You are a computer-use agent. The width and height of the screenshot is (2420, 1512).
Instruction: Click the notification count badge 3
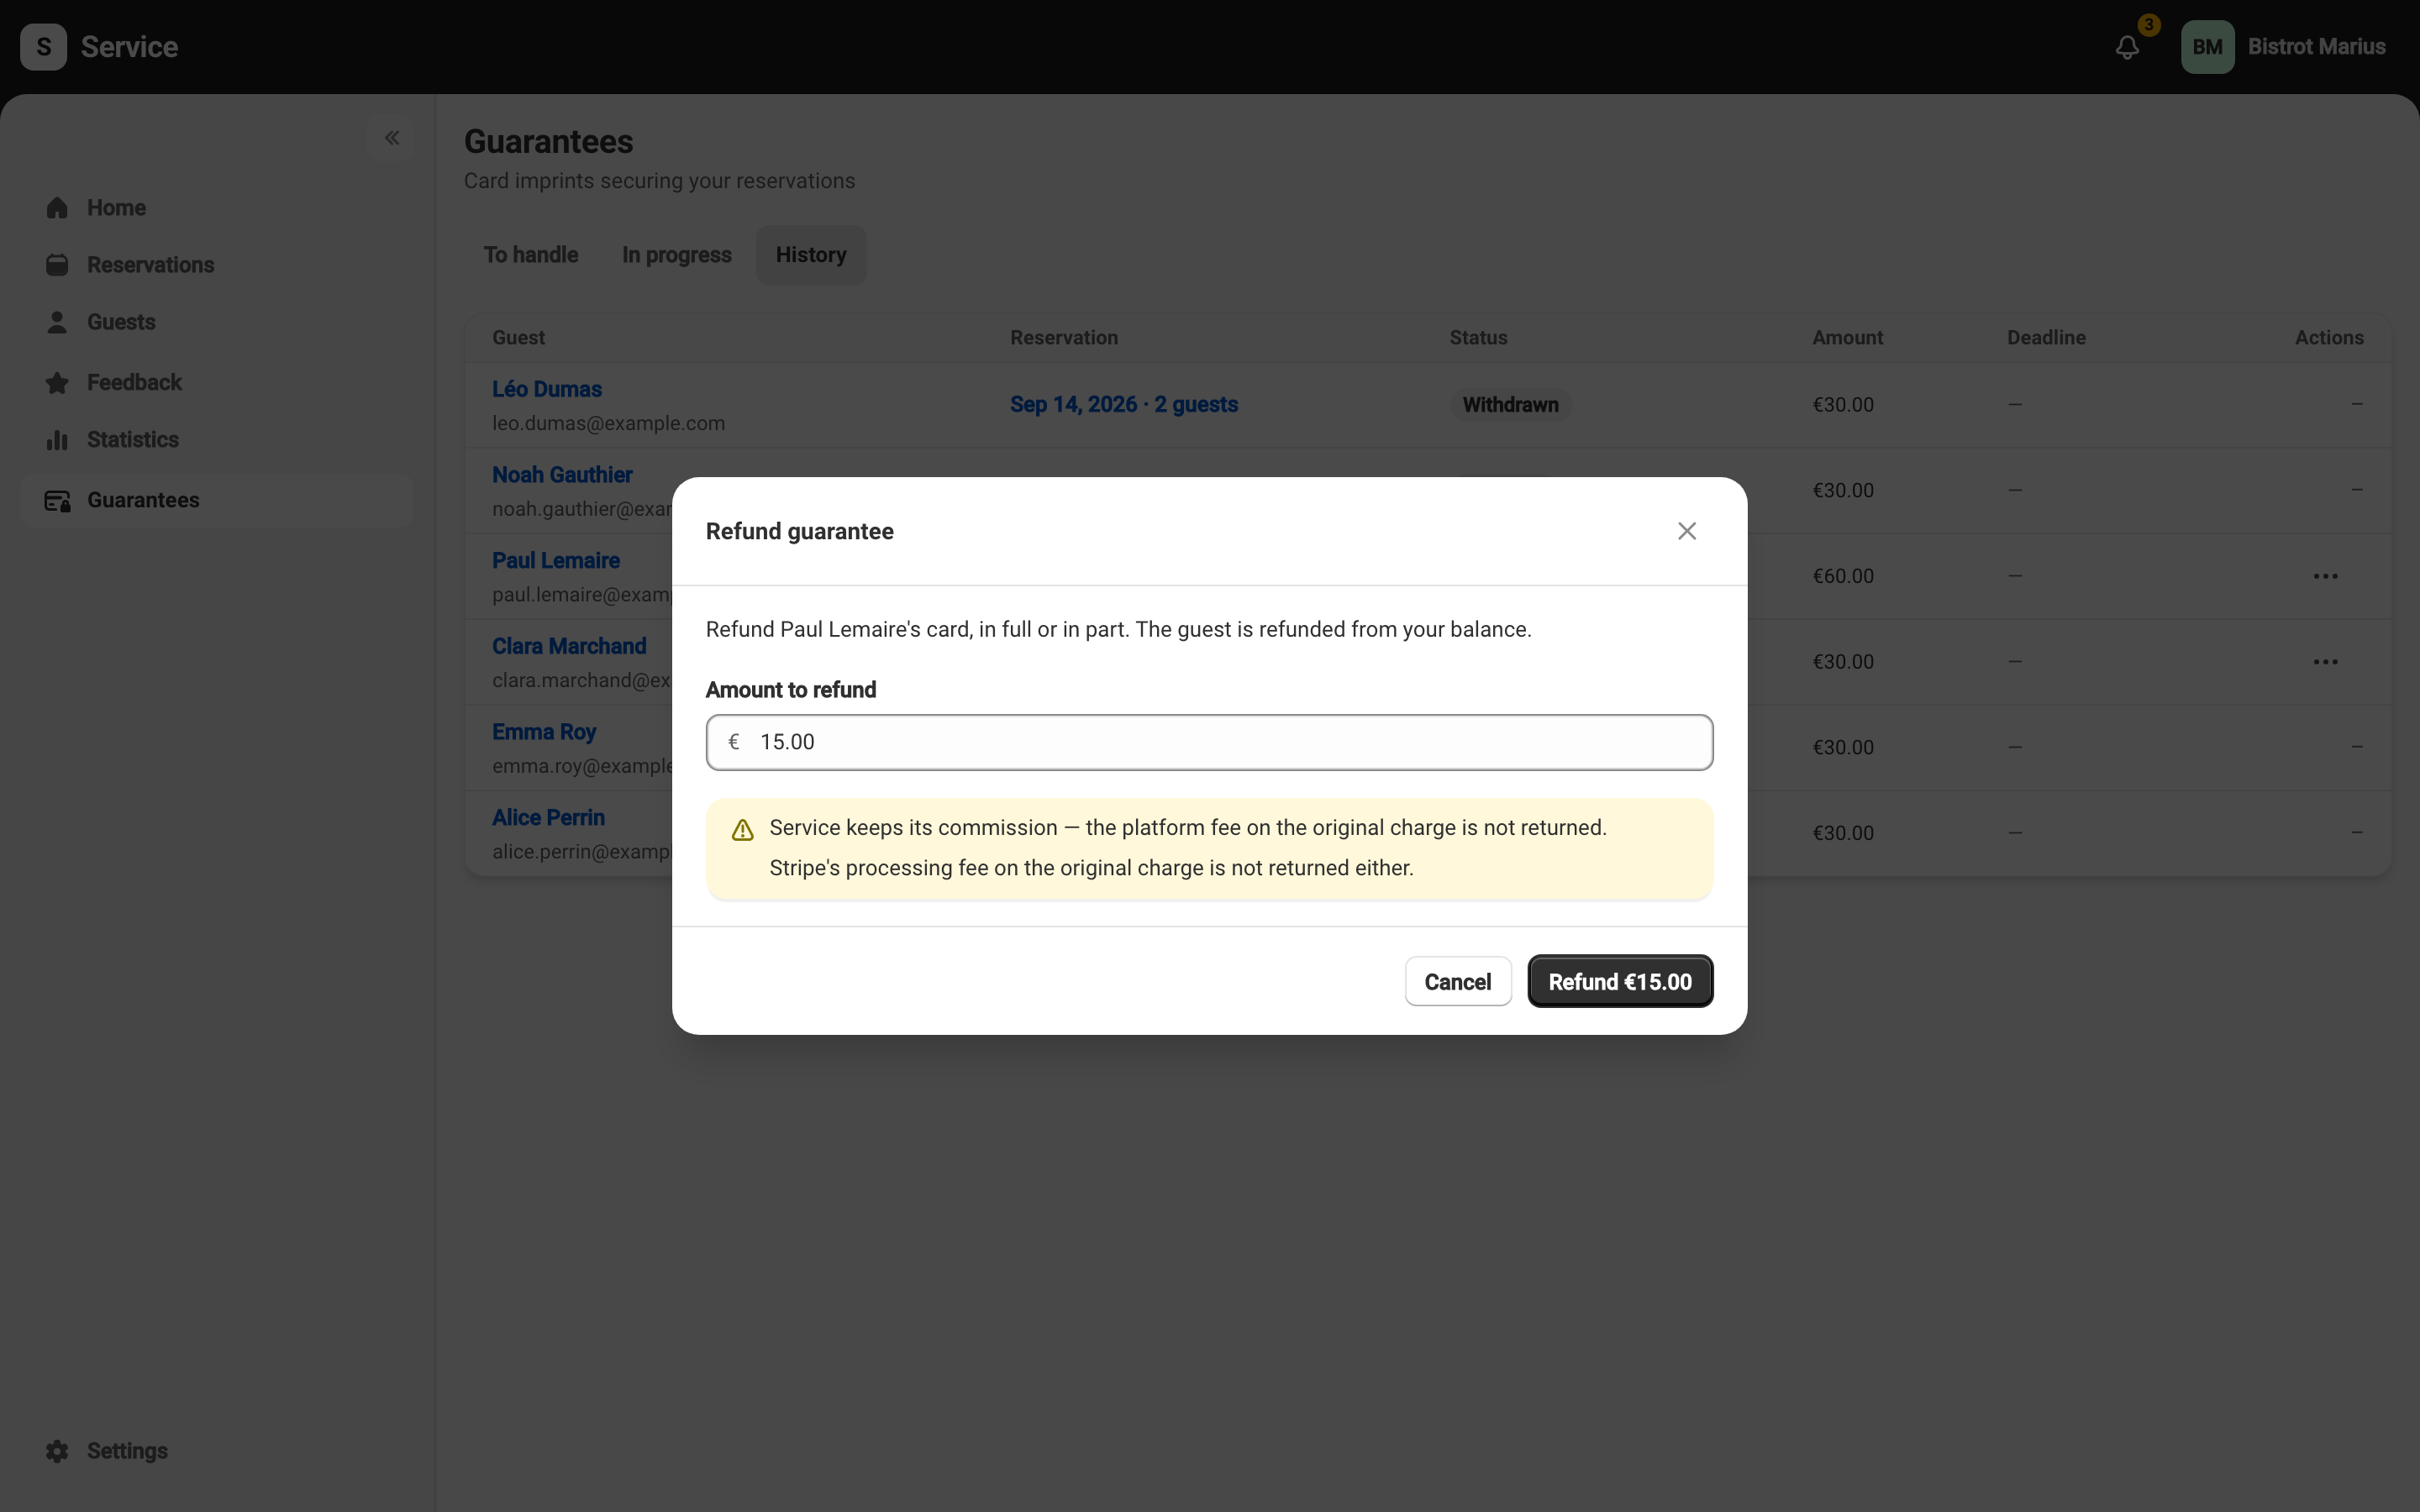[2148, 25]
